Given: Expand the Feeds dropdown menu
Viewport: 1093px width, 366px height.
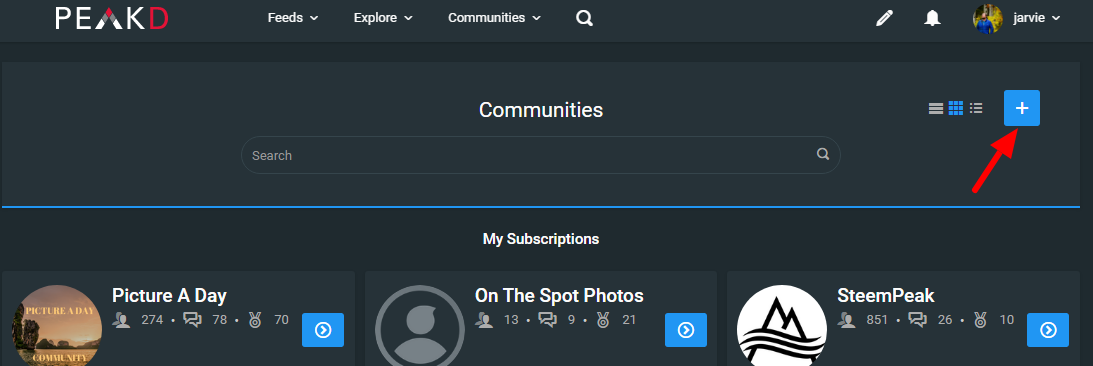Looking at the screenshot, I should [x=293, y=18].
